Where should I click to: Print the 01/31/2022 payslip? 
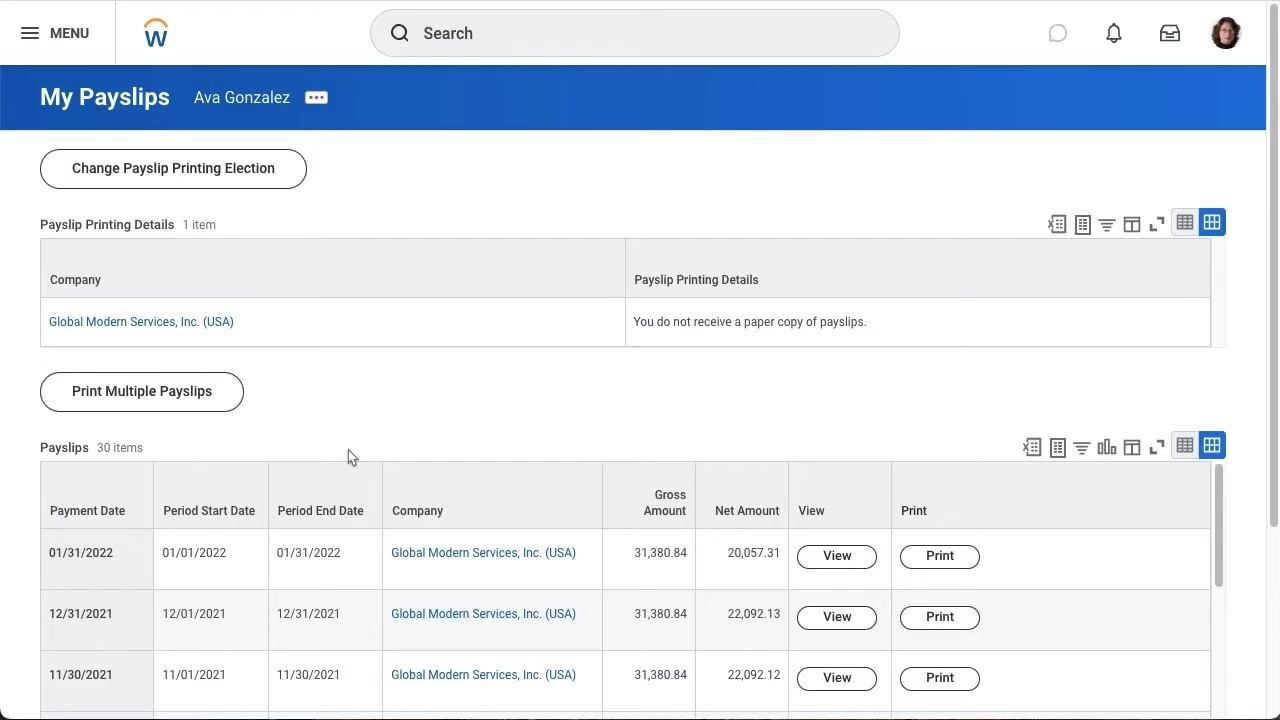point(940,557)
